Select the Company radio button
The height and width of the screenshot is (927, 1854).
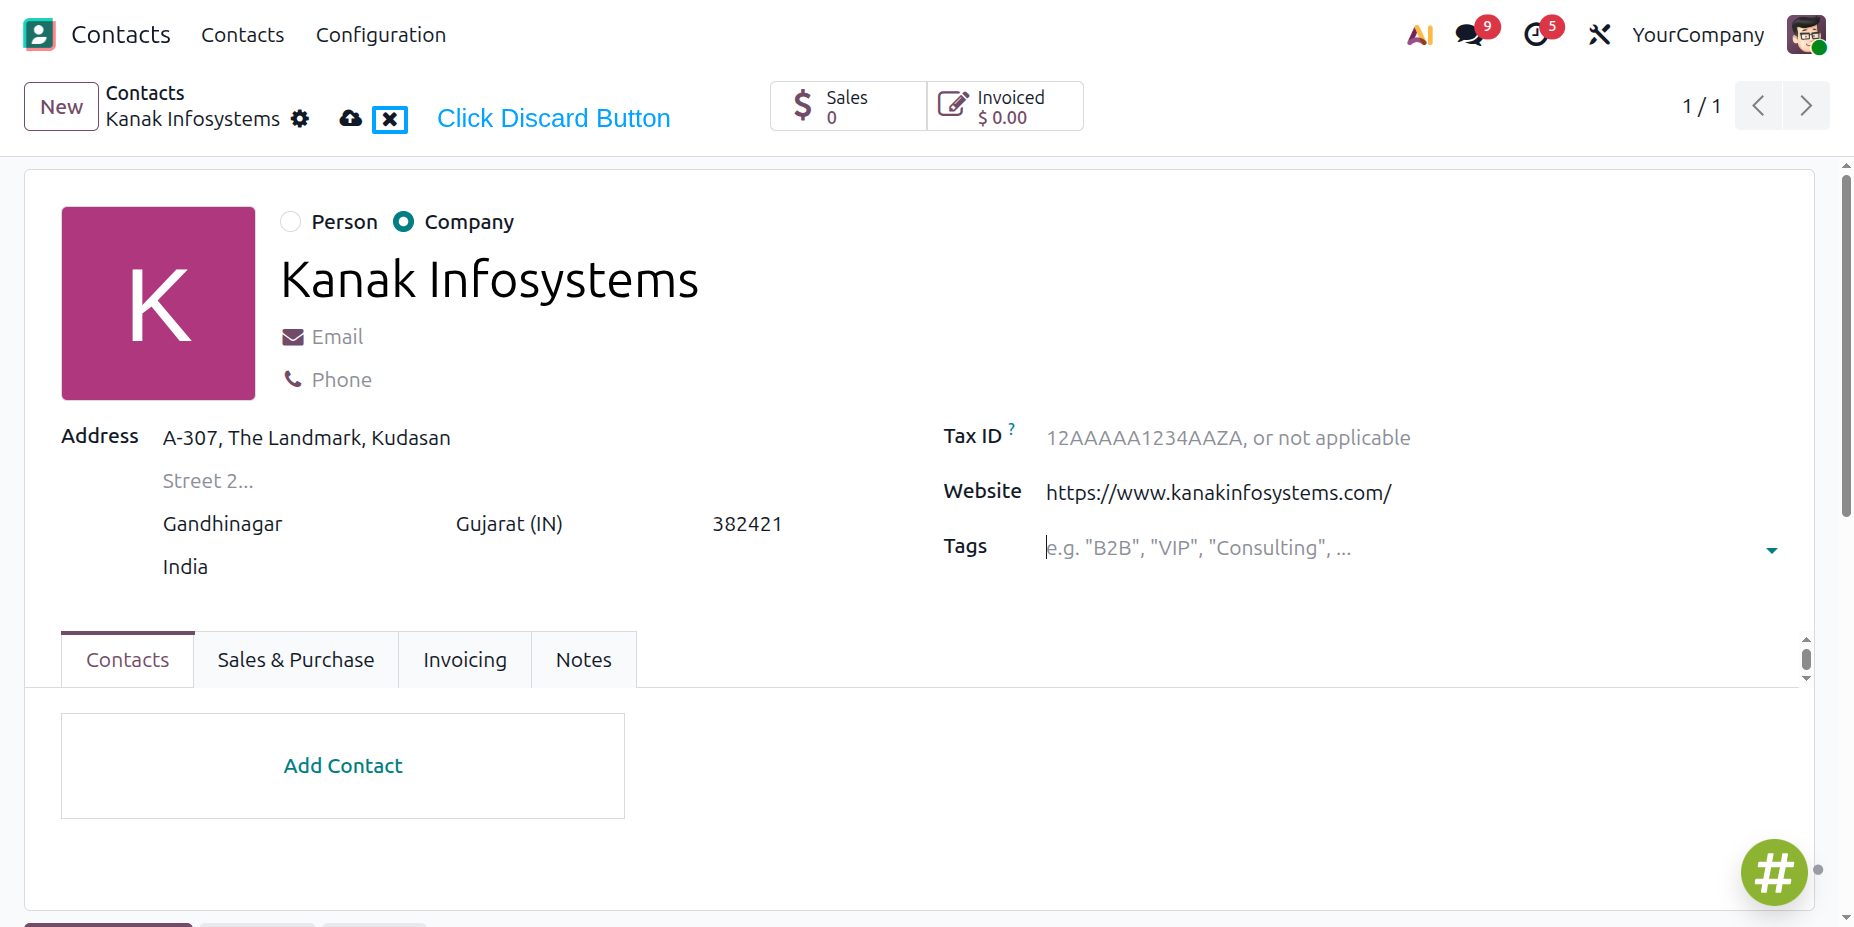click(x=403, y=222)
